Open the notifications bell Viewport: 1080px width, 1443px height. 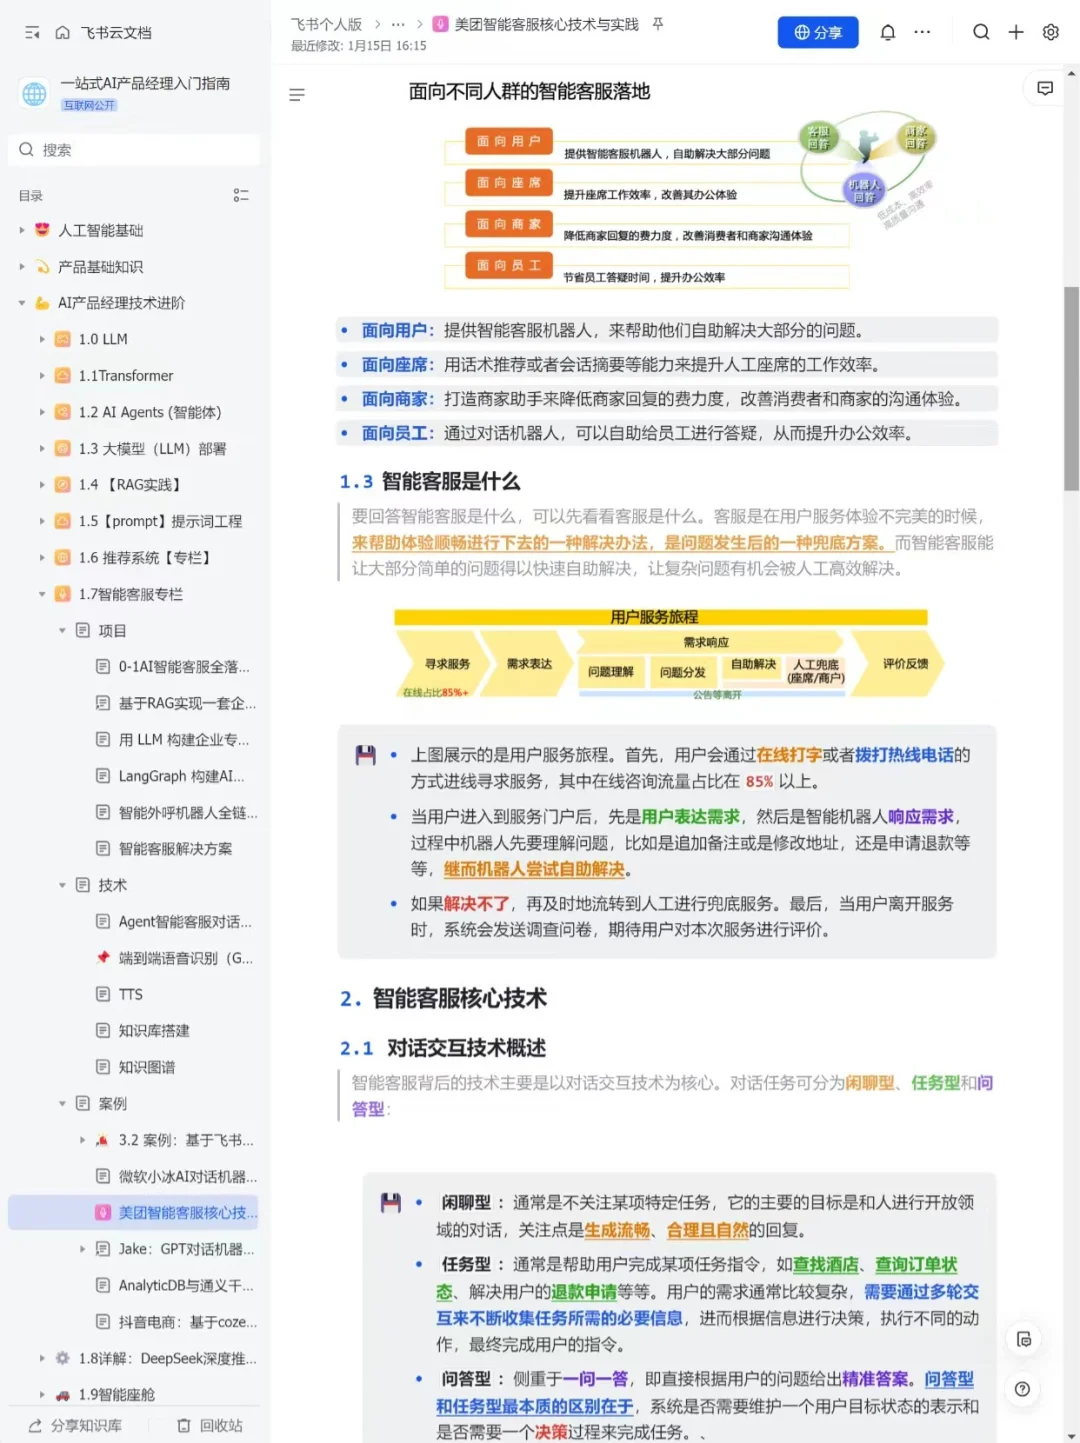pos(887,33)
